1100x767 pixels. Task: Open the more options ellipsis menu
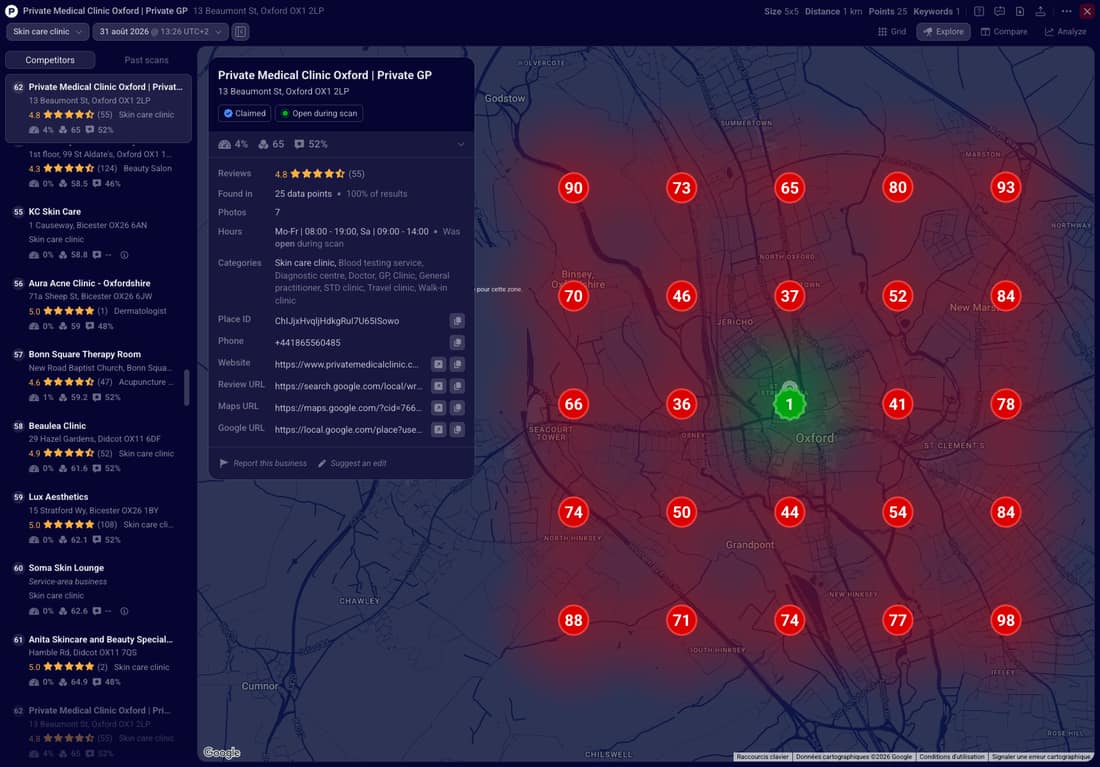[1066, 11]
